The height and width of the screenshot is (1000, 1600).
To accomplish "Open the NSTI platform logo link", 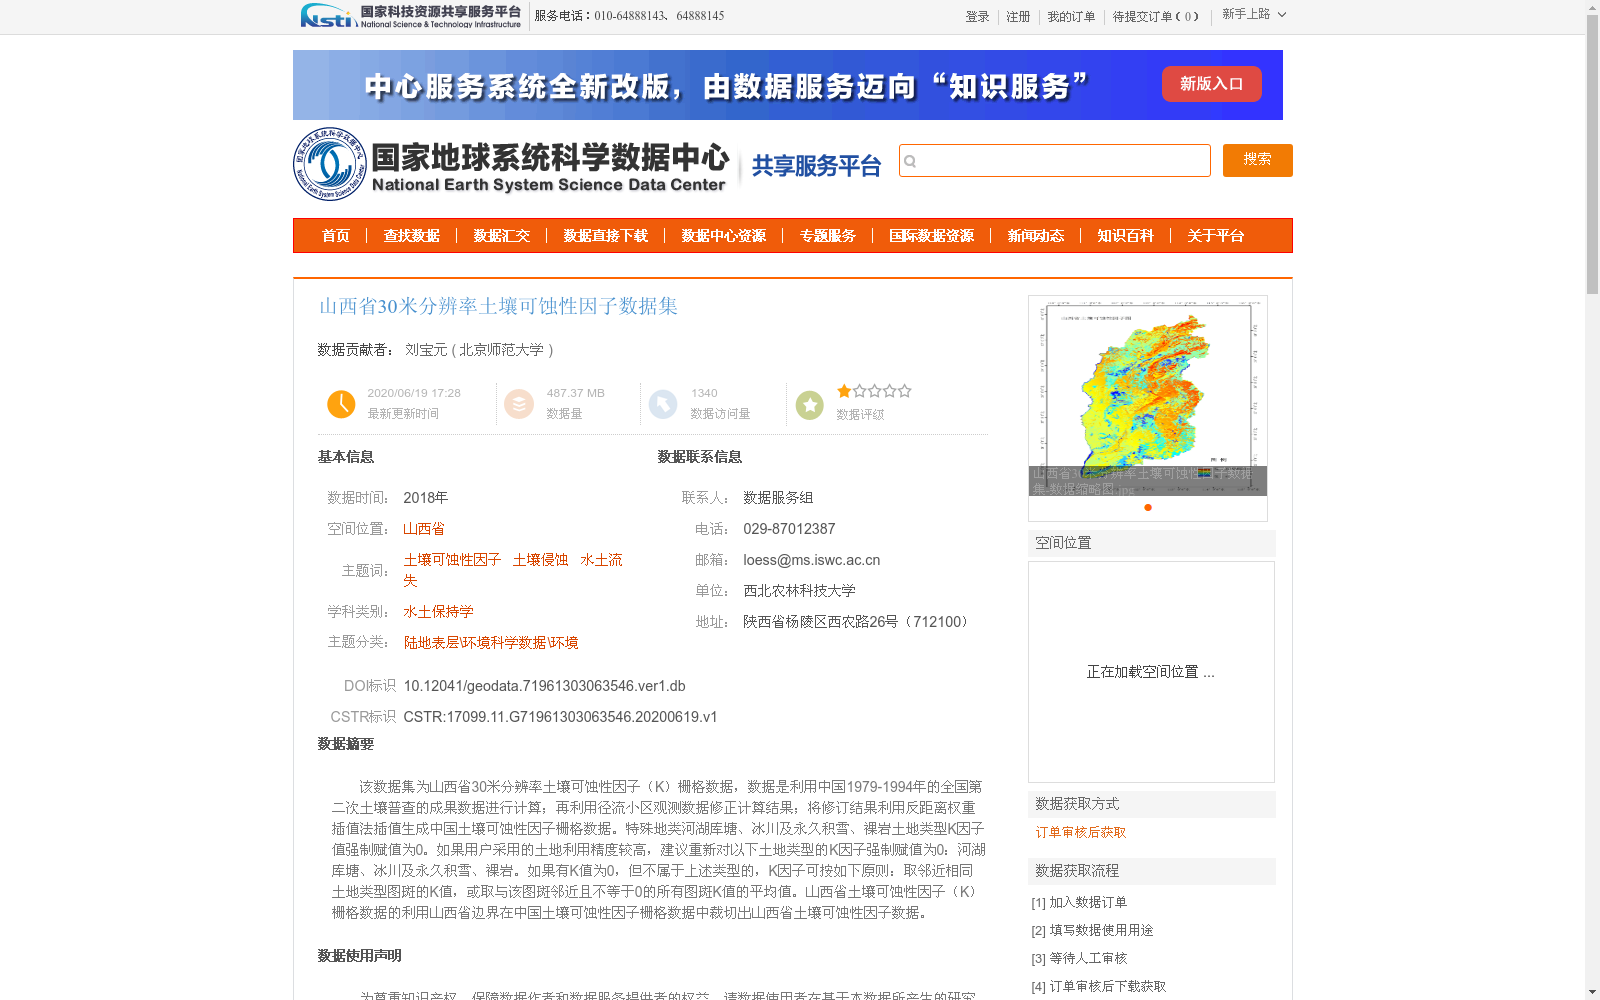I will [411, 16].
